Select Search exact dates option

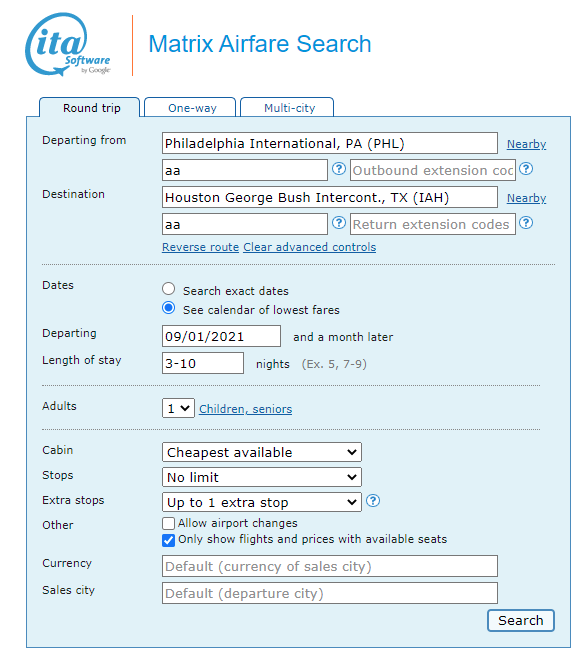click(x=168, y=289)
